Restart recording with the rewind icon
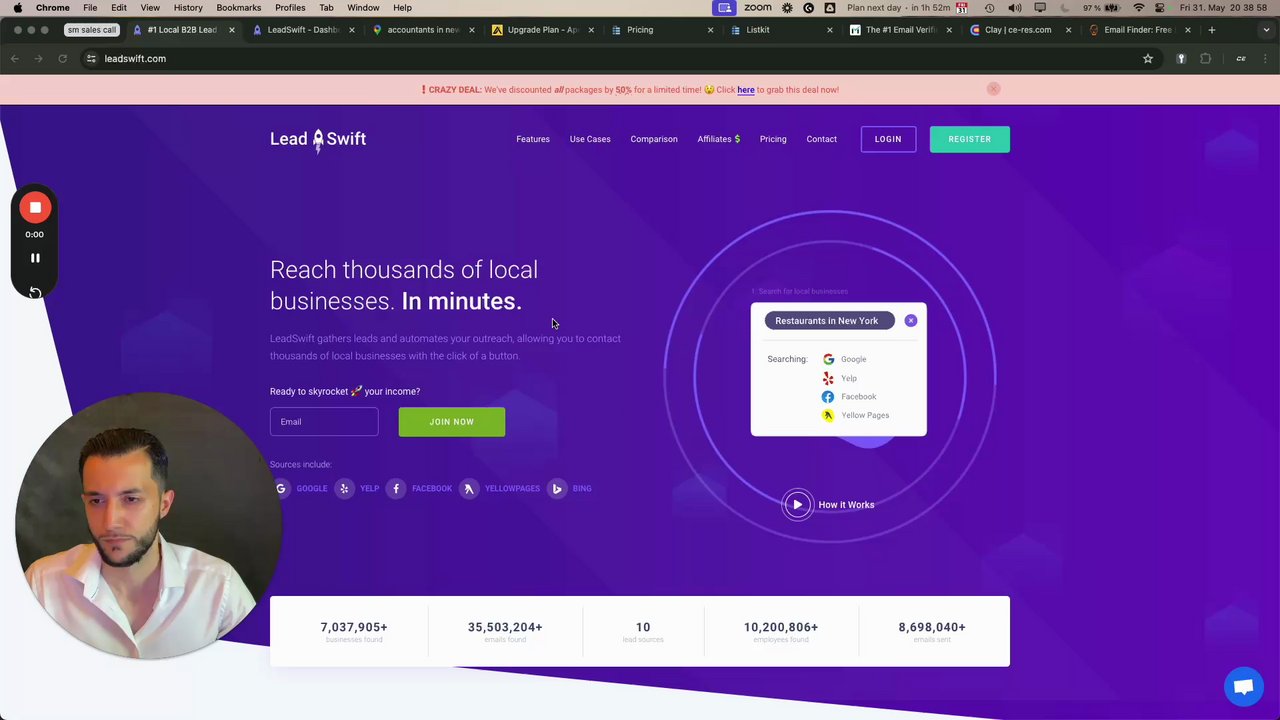This screenshot has width=1280, height=720. coord(35,292)
